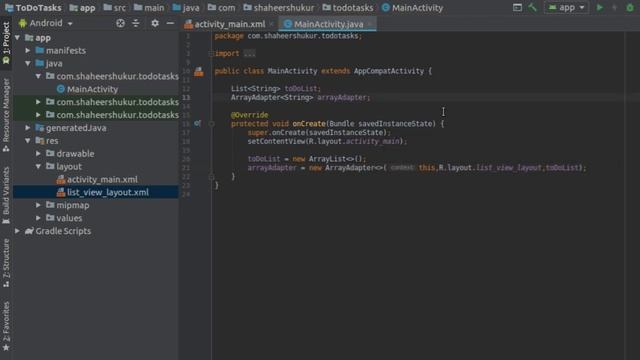640x360 pixels.
Task: Click the locate target crosshair icon
Action: tap(120, 23)
